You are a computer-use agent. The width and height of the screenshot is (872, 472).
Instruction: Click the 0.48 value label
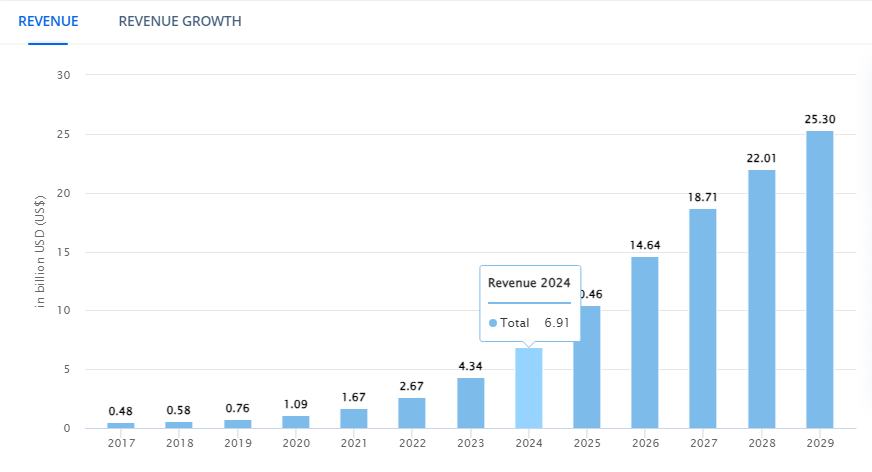coord(121,411)
